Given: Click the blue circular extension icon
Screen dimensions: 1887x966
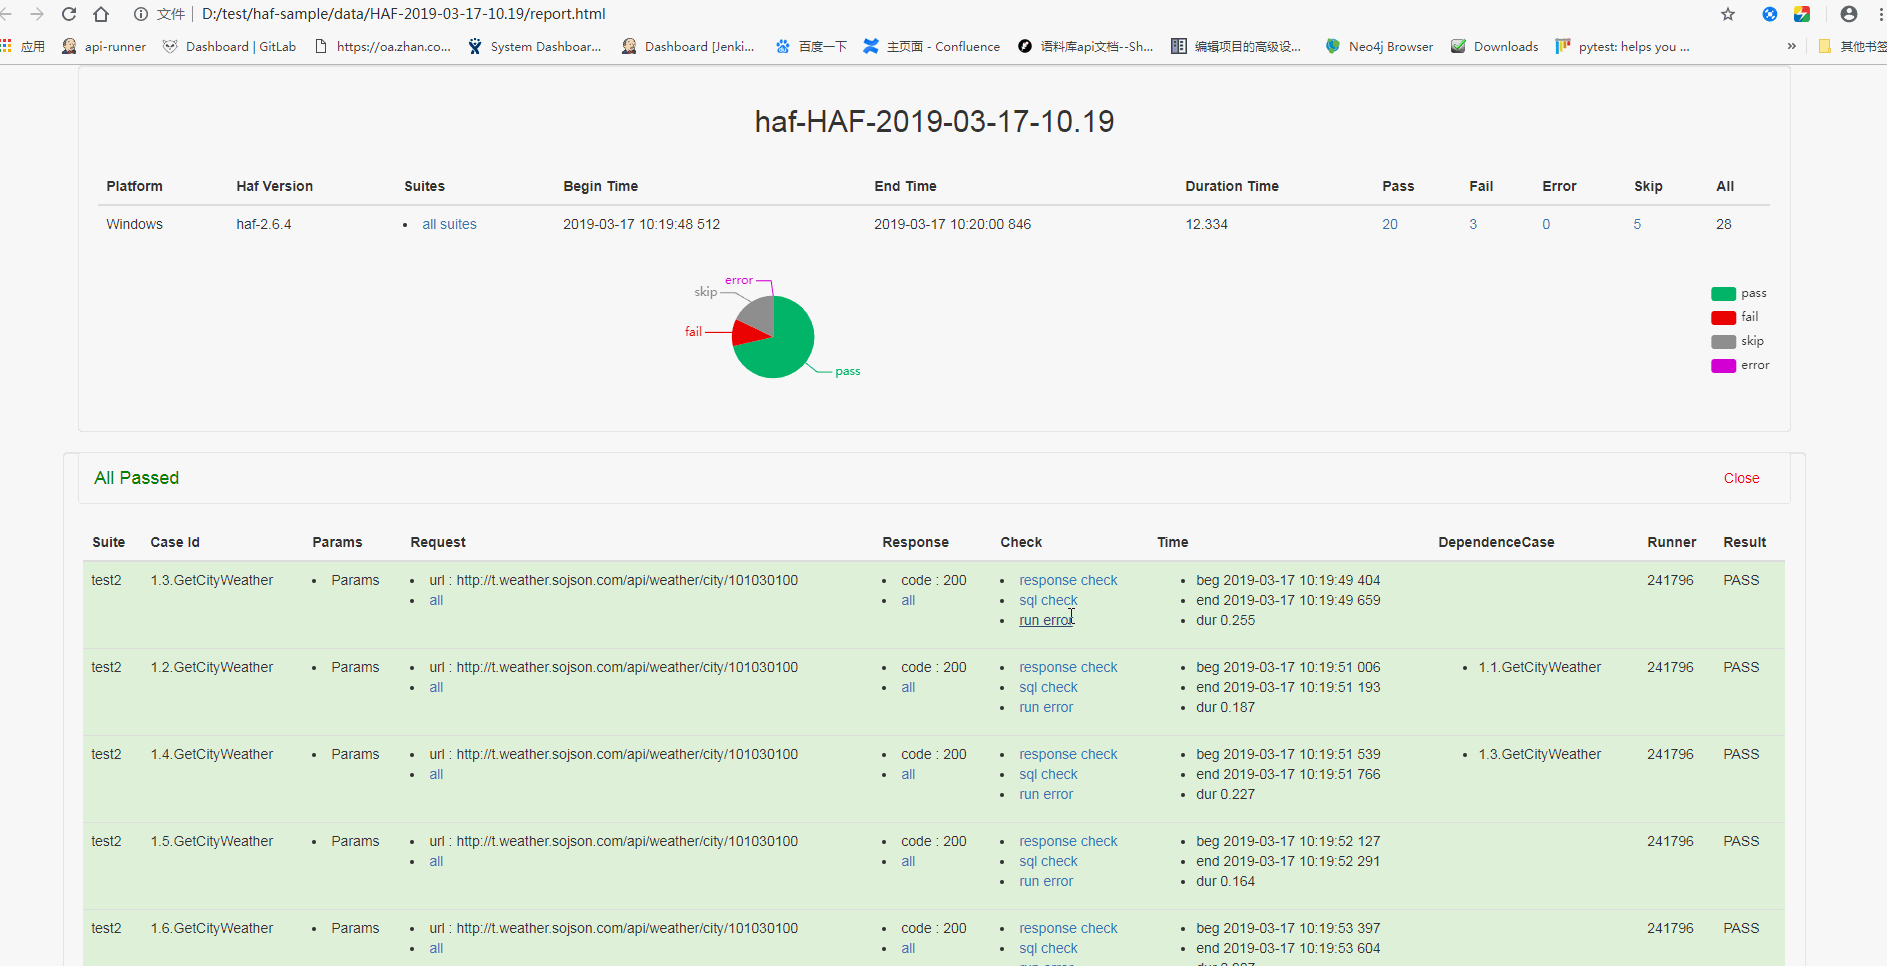Looking at the screenshot, I should click(x=1769, y=14).
